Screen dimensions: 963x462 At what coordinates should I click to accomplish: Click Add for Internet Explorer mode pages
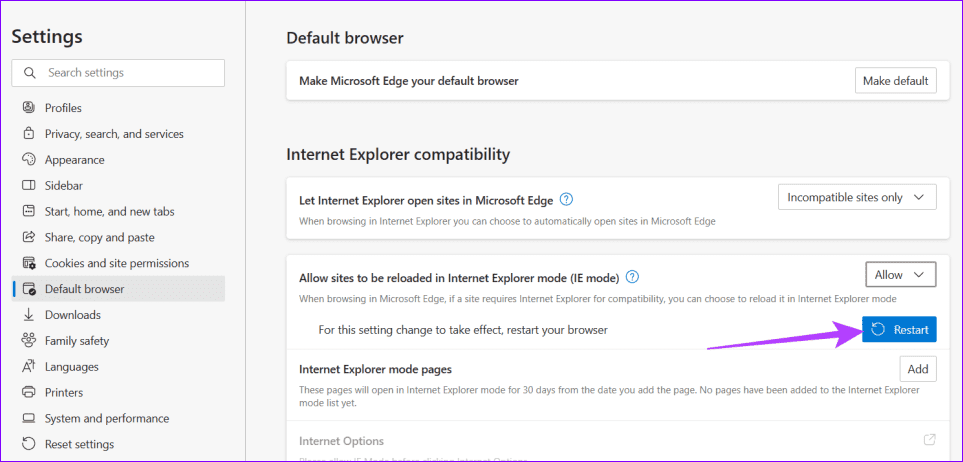(x=918, y=369)
